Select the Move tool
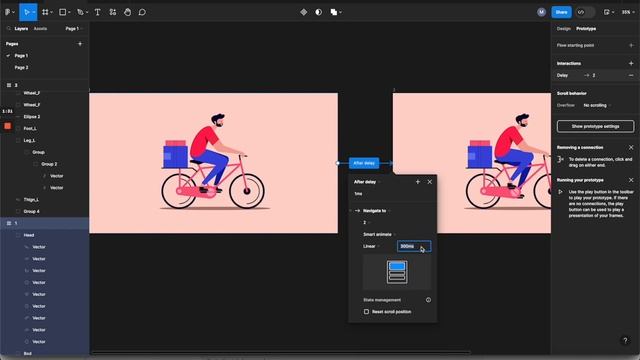The image size is (640, 360). tap(26, 12)
